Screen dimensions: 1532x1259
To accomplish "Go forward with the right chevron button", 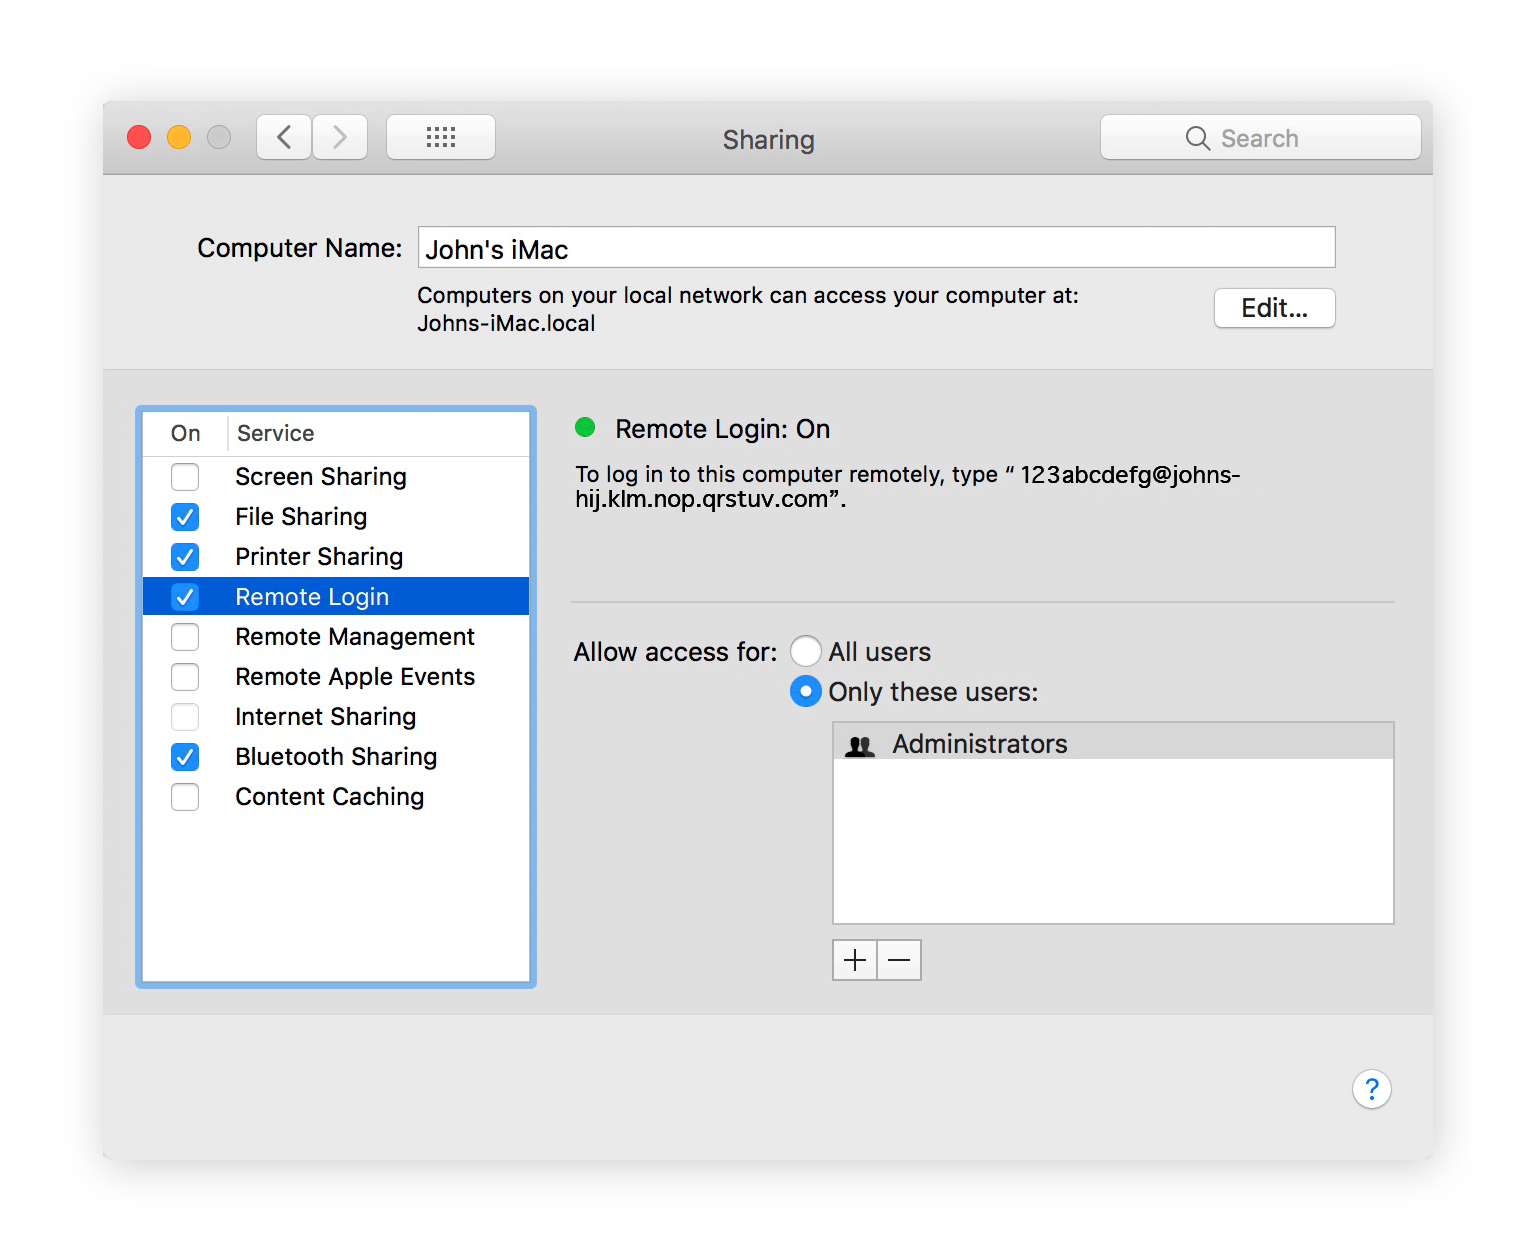I will point(340,137).
